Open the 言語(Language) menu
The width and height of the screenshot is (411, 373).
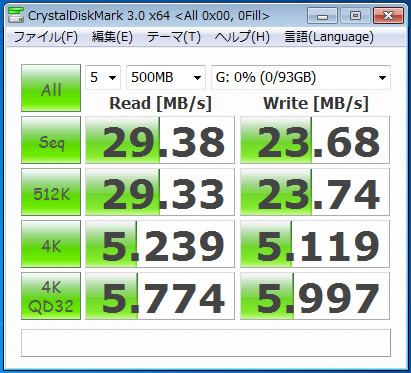[x=329, y=37]
